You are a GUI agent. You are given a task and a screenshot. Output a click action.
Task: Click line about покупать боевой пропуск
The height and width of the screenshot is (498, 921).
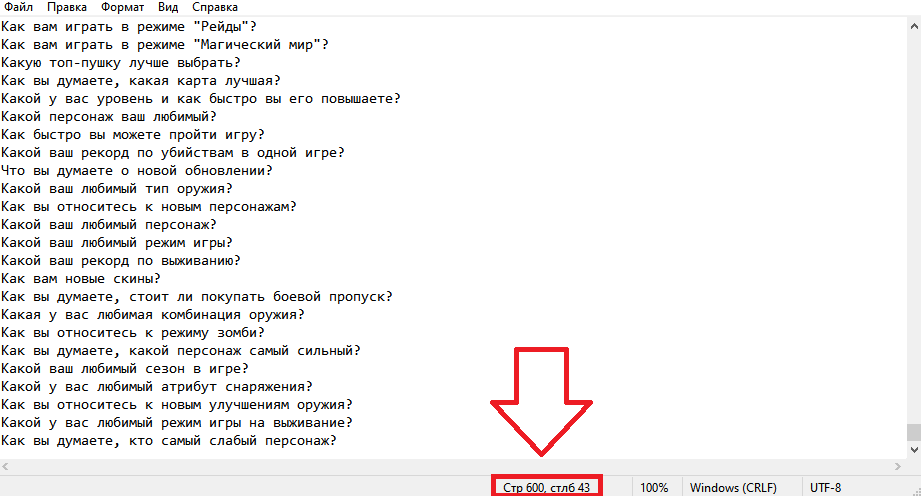197,297
